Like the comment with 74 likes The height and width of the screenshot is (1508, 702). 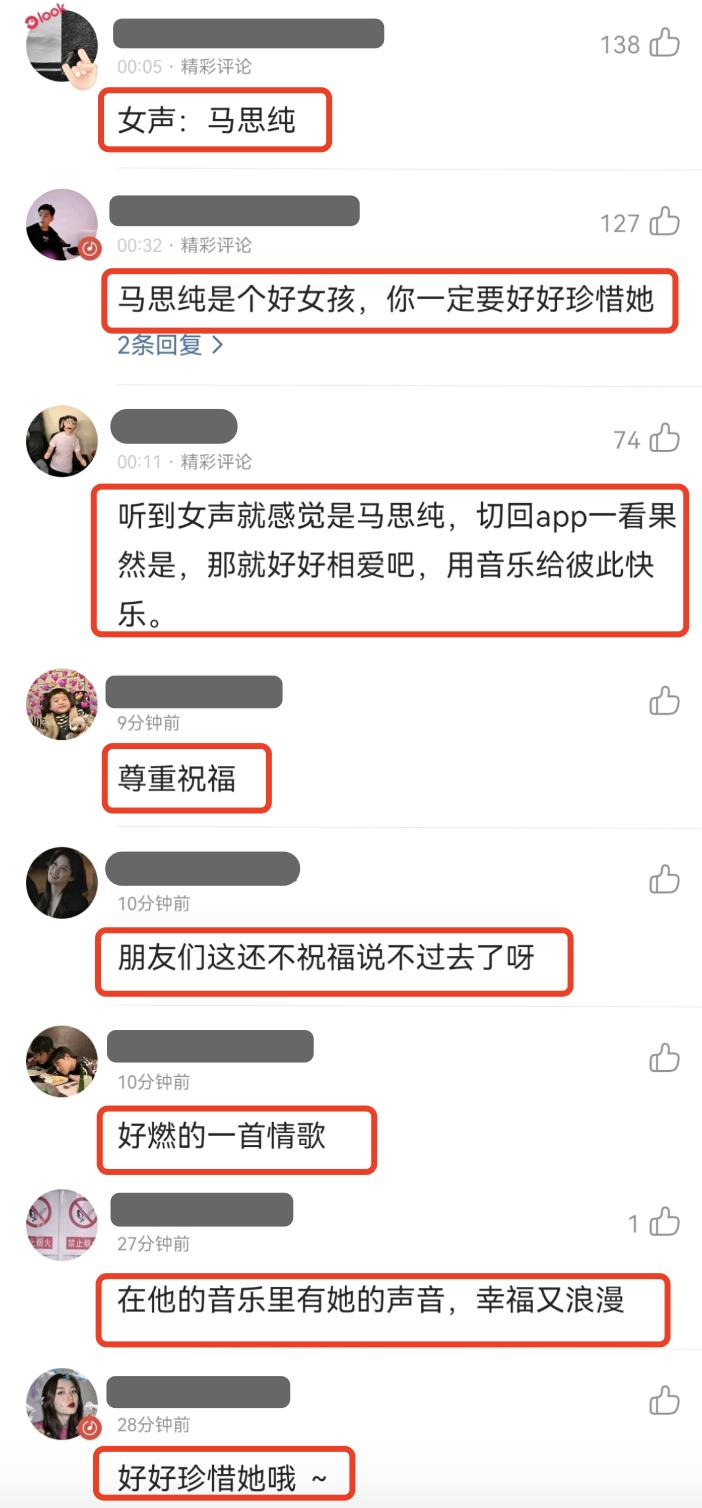[665, 439]
